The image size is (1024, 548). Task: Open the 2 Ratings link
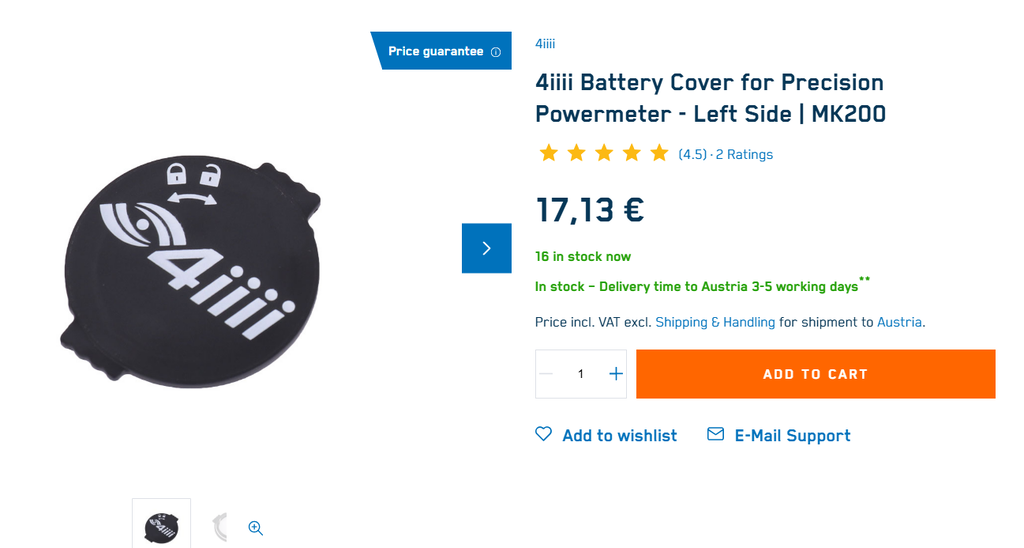(x=744, y=155)
